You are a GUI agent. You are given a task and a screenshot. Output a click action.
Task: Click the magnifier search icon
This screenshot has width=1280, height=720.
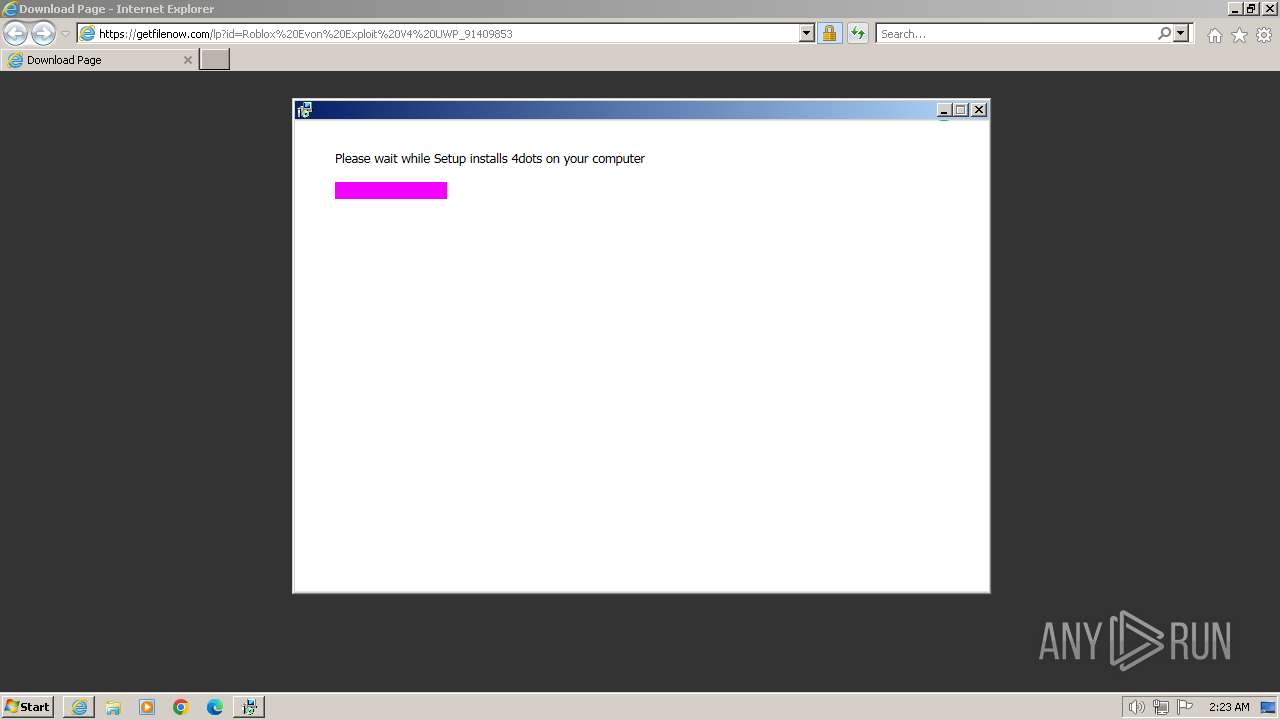[x=1164, y=33]
